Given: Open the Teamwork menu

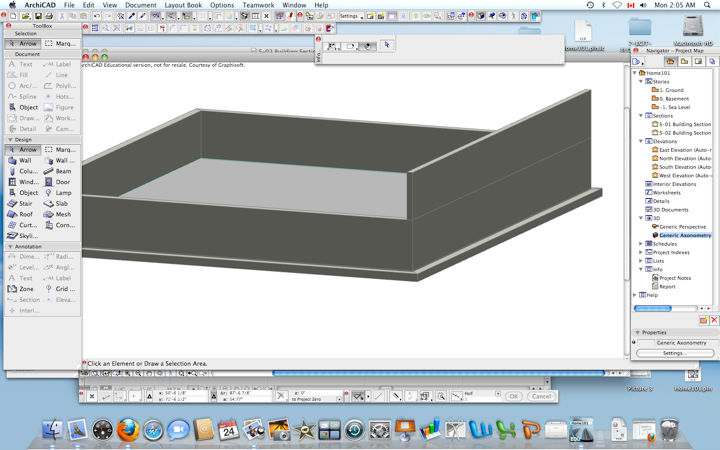Looking at the screenshot, I should (x=258, y=5).
